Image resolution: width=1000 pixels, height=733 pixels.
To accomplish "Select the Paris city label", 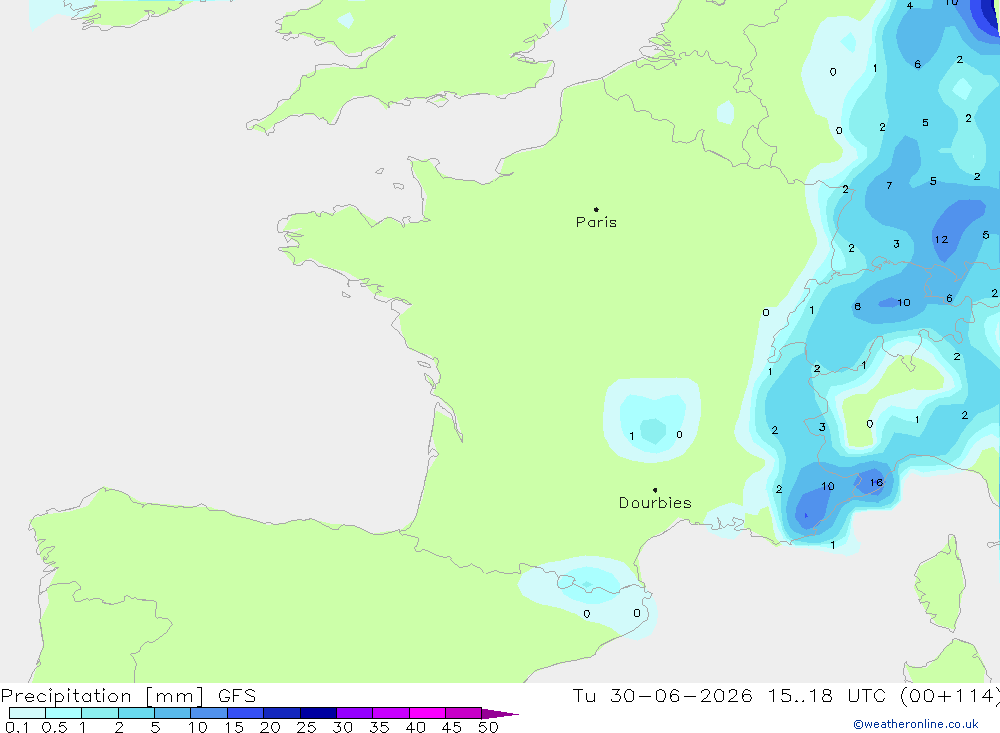I will [596, 222].
